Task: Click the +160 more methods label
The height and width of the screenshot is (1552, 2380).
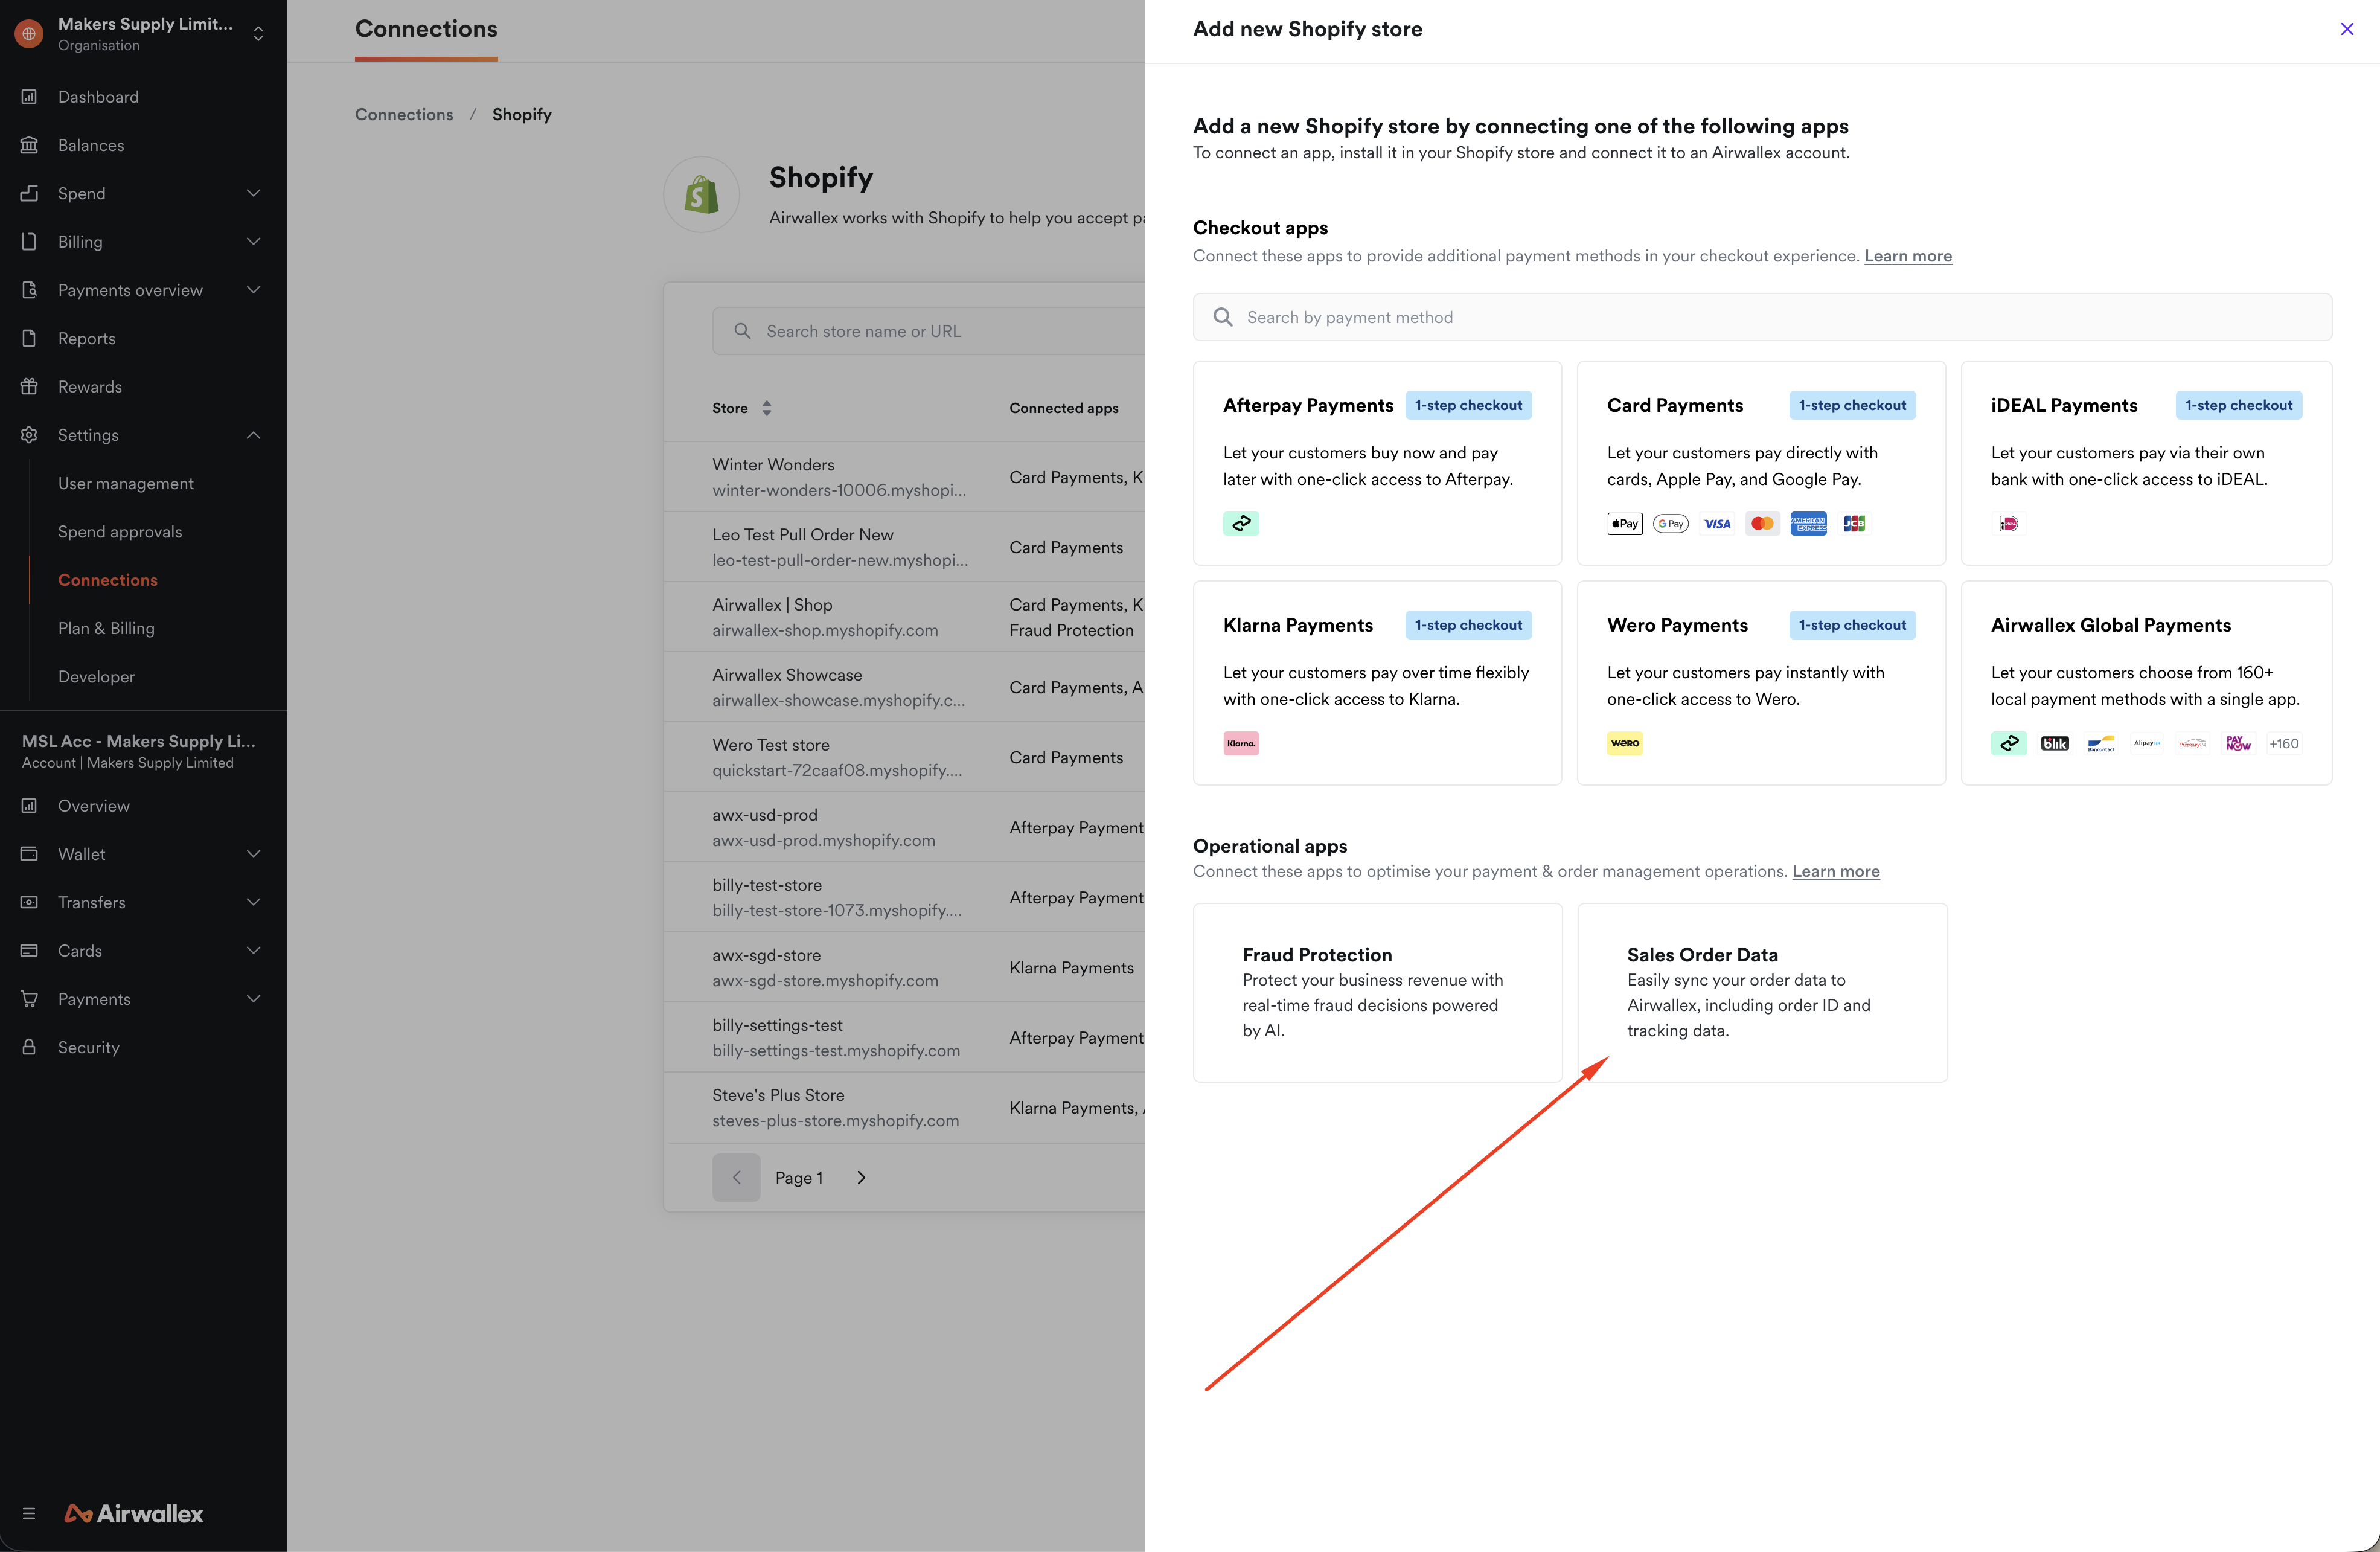Action: point(2284,743)
